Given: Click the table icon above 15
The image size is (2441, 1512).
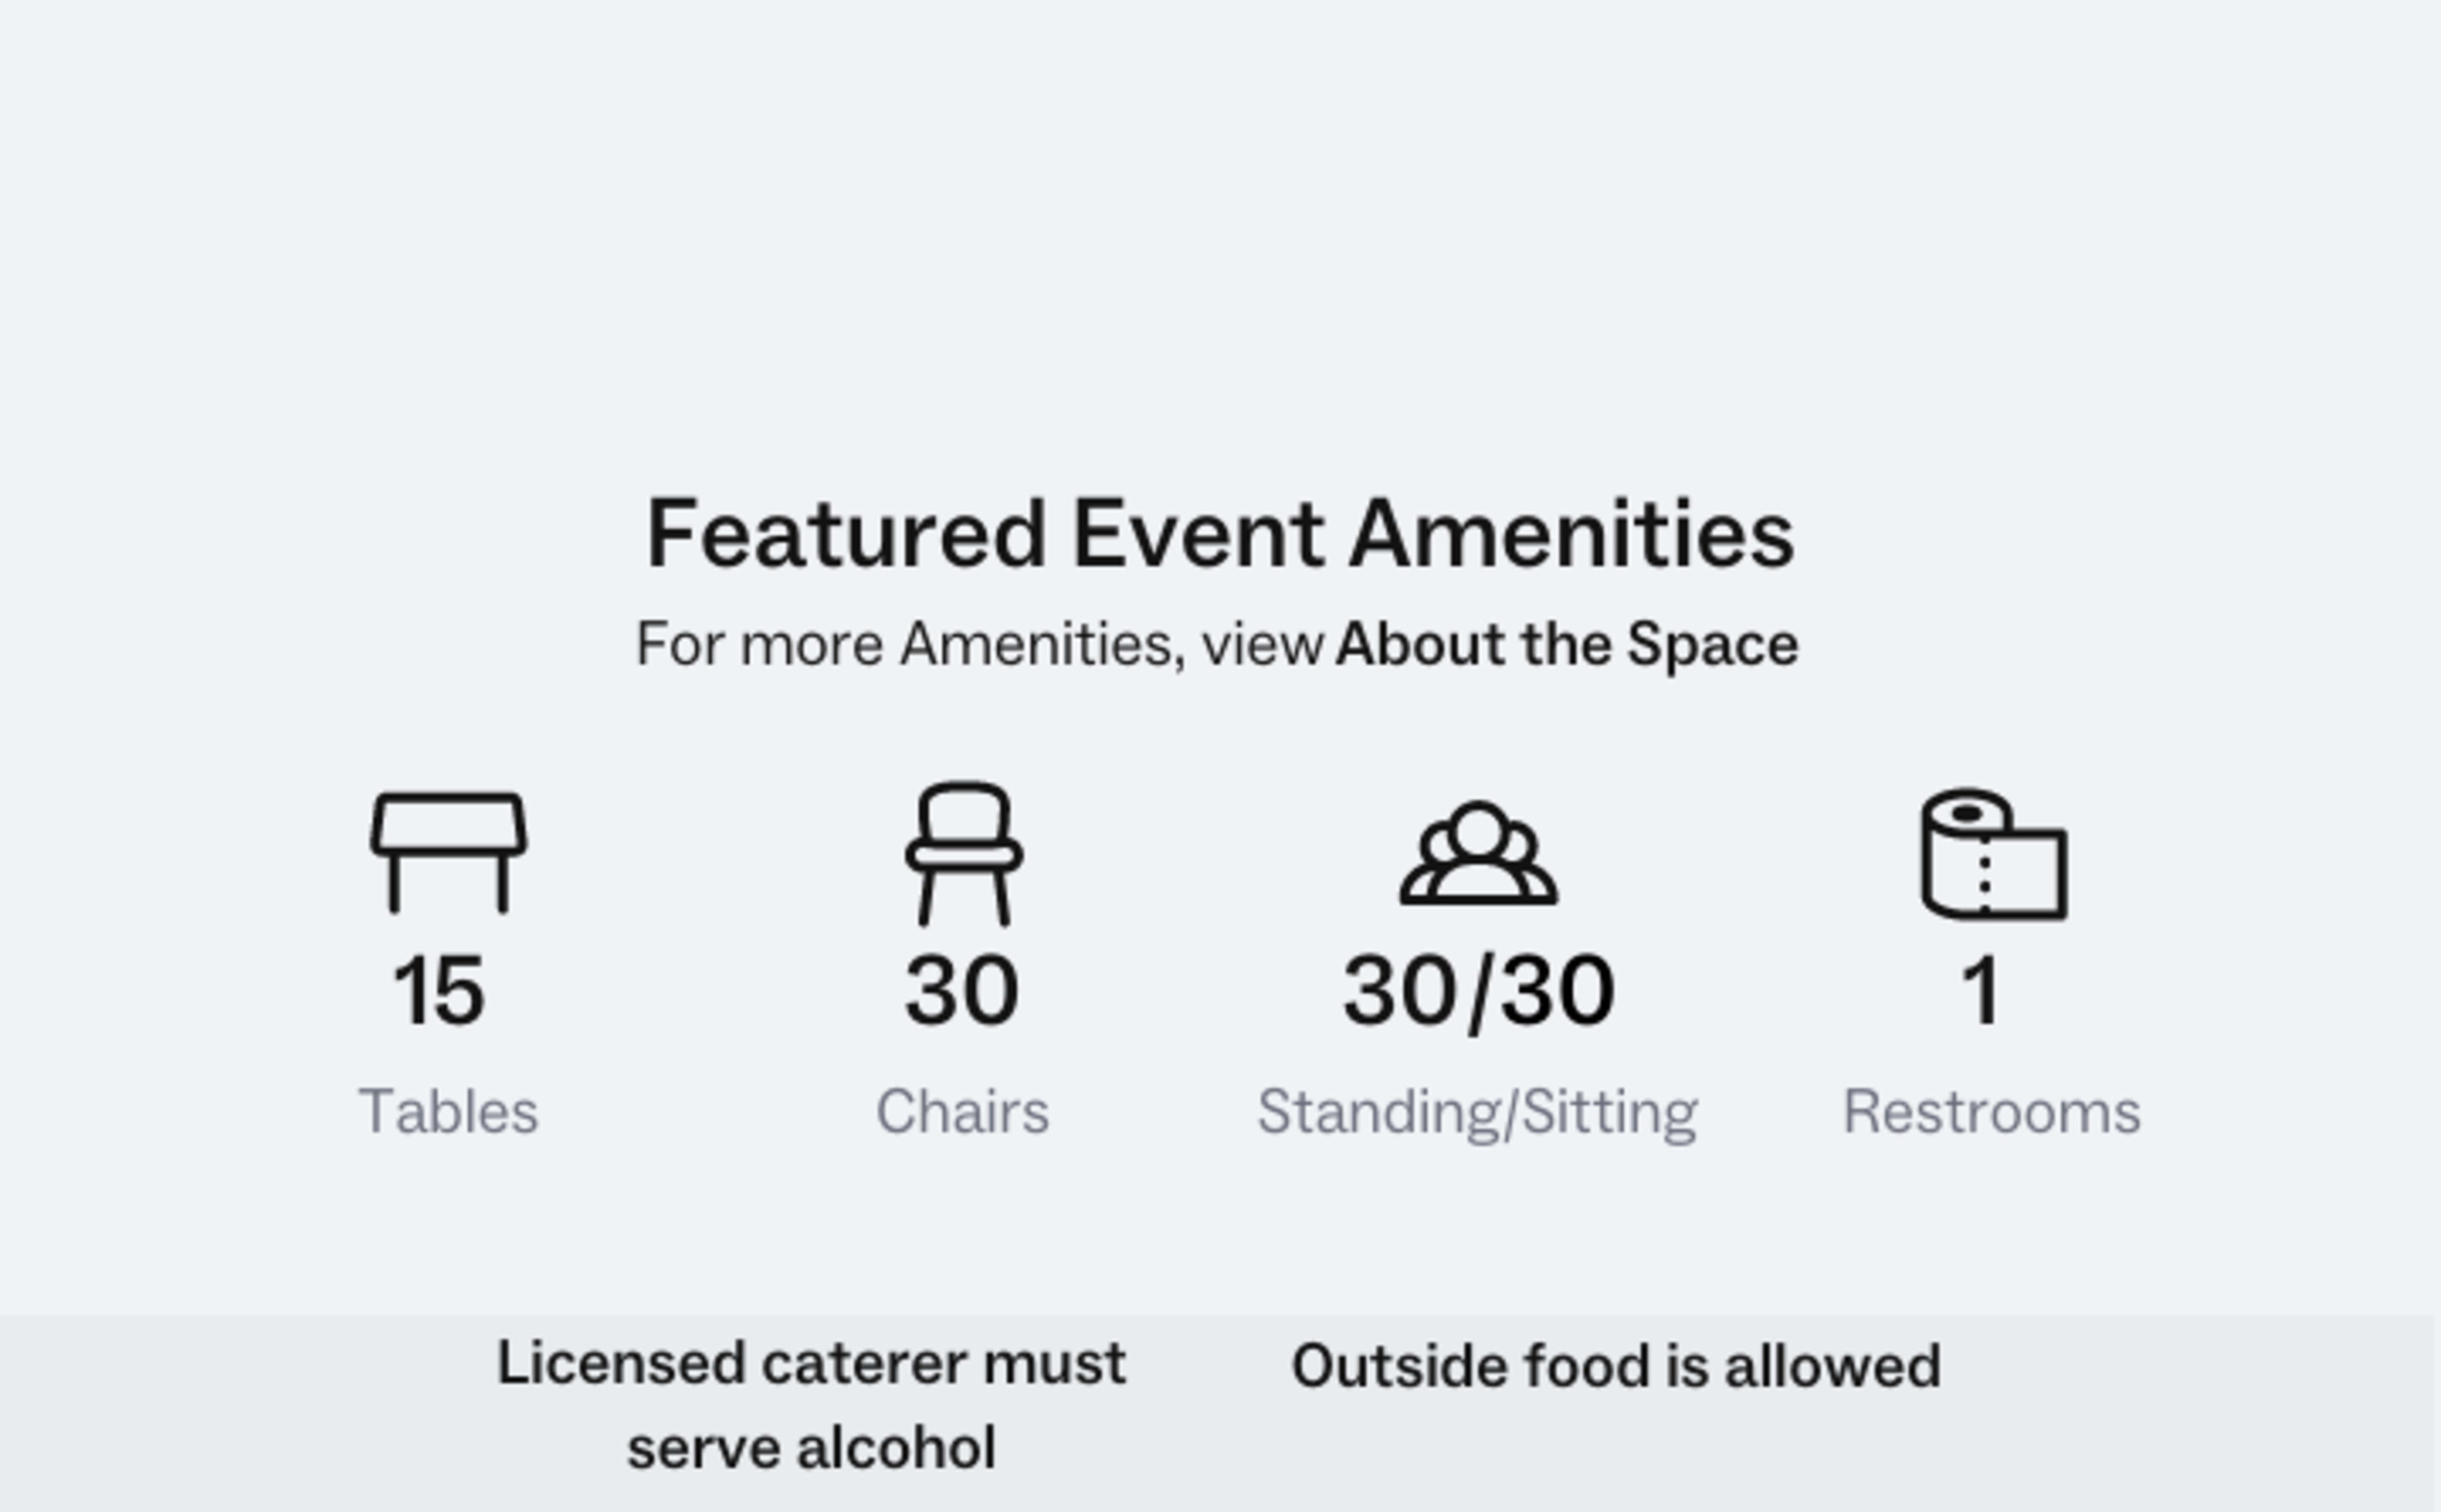Looking at the screenshot, I should click(x=448, y=853).
